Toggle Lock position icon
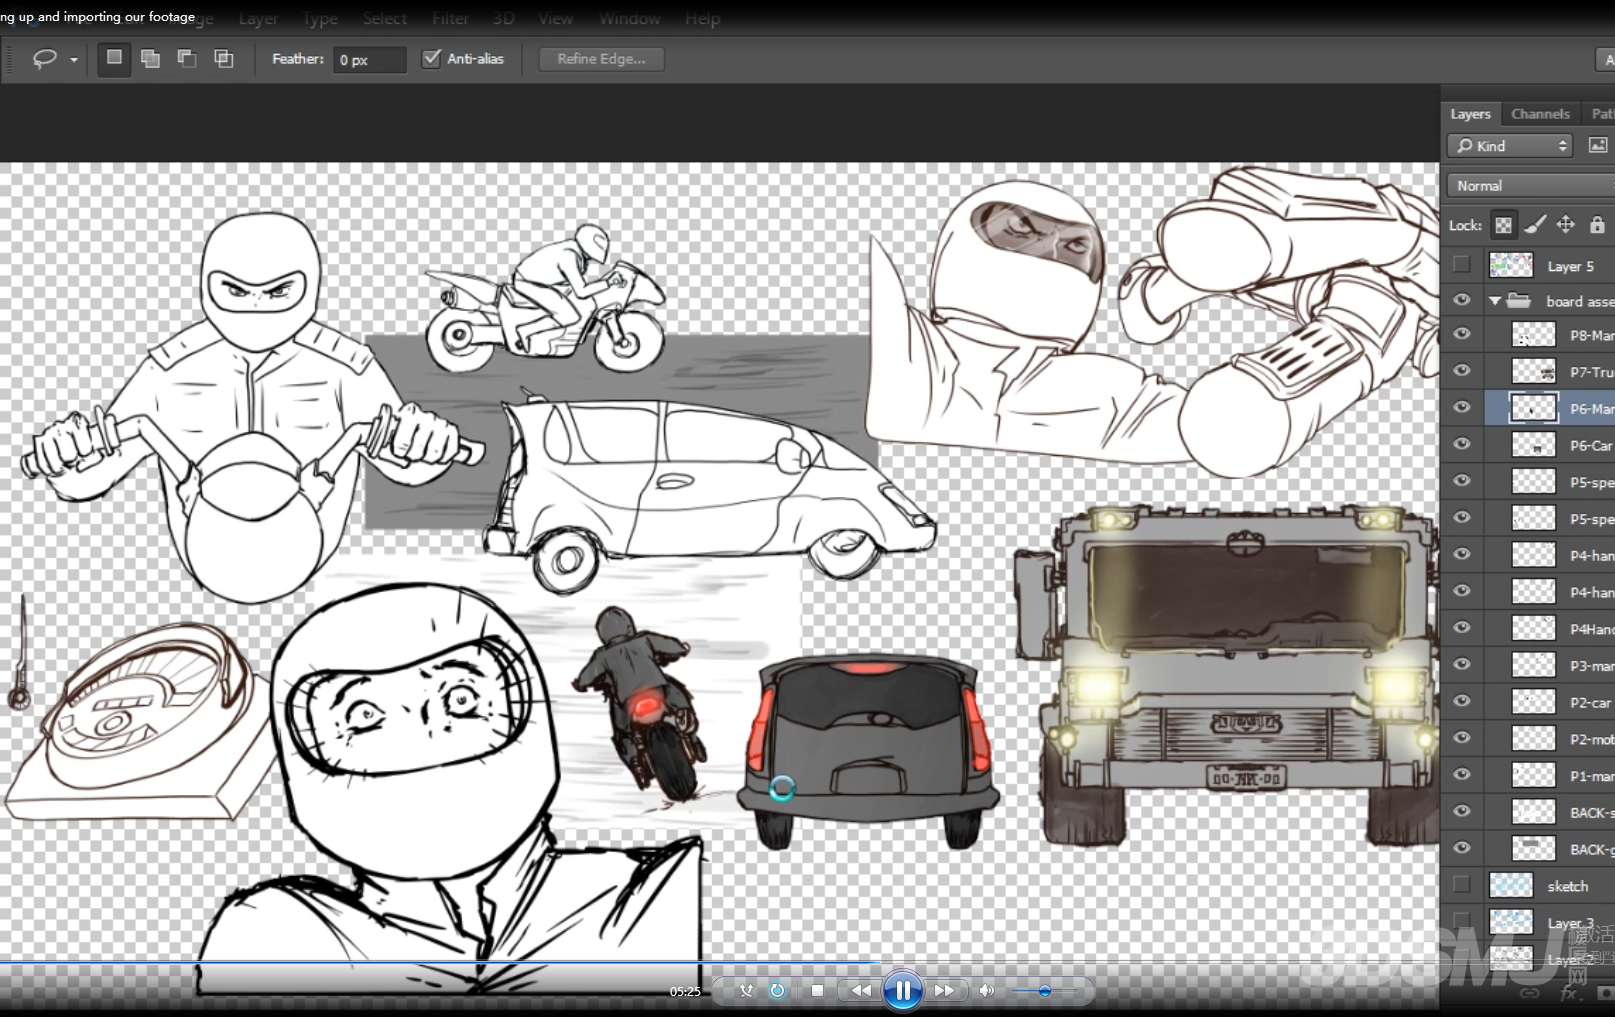Screen dimensions: 1615x1017 tap(1566, 225)
